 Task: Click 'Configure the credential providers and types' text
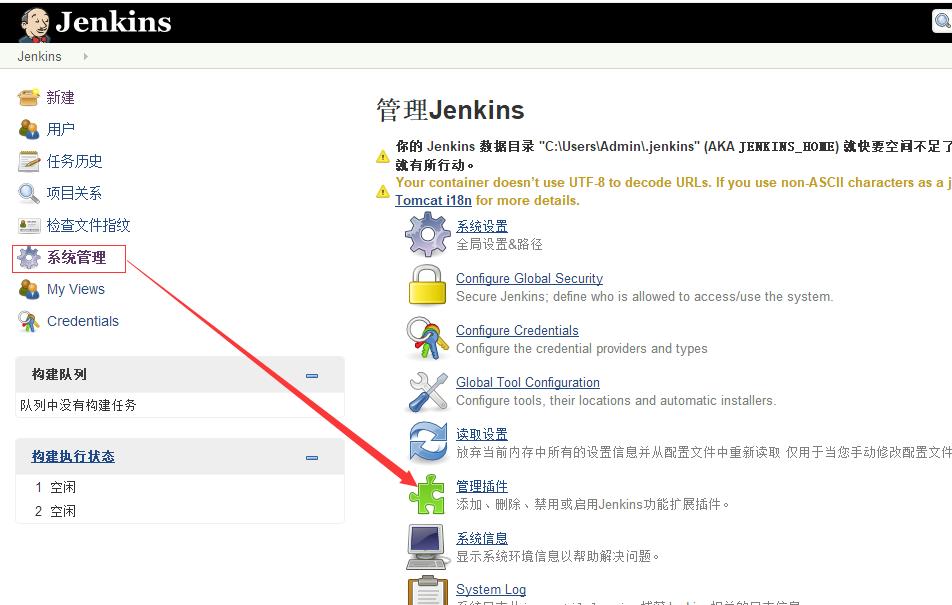(x=582, y=349)
